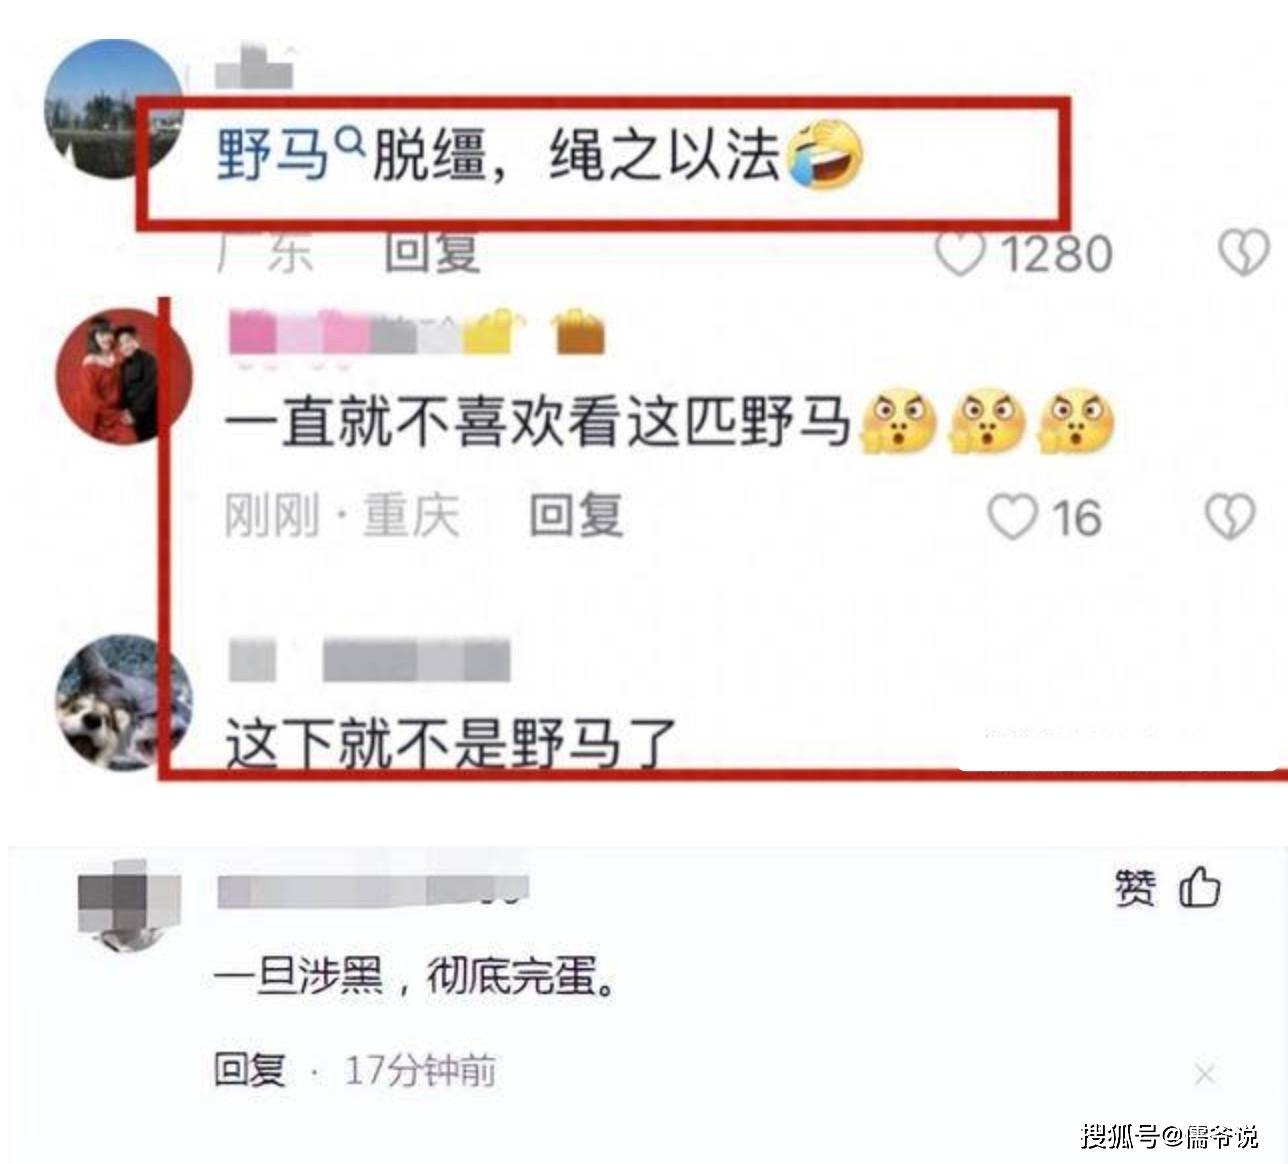Reply to the Guangdong comment
This screenshot has height=1164, width=1288.
tap(432, 254)
